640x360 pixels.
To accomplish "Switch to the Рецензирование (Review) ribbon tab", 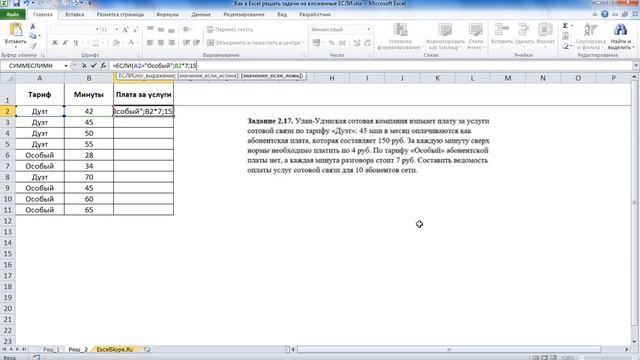I will pyautogui.click(x=244, y=14).
